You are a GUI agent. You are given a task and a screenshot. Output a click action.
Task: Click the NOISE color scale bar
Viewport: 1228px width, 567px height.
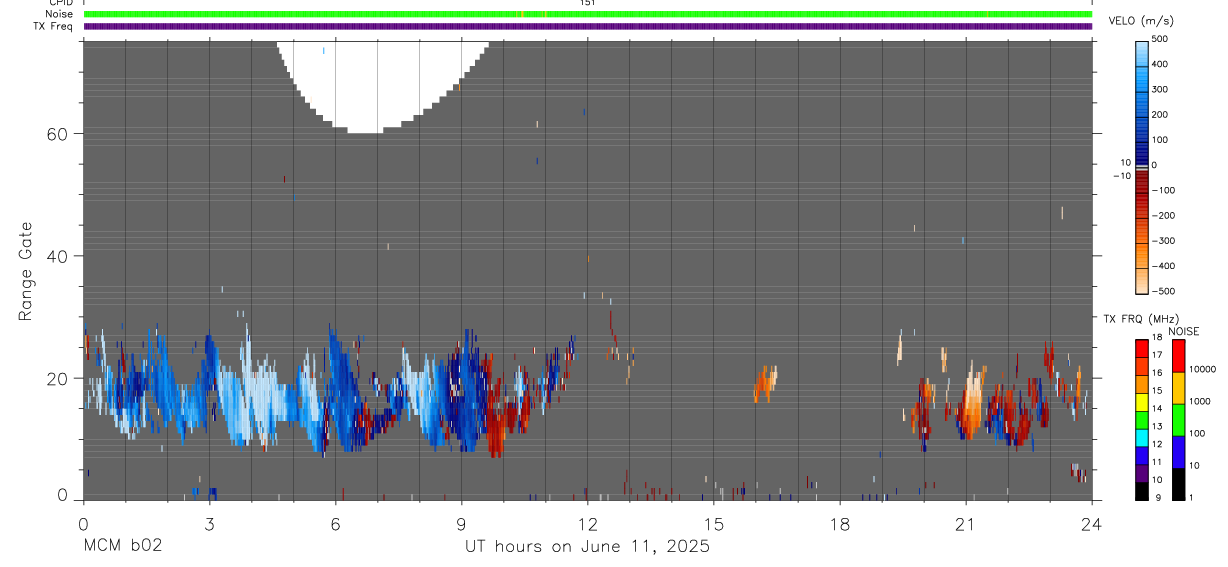pos(1178,418)
